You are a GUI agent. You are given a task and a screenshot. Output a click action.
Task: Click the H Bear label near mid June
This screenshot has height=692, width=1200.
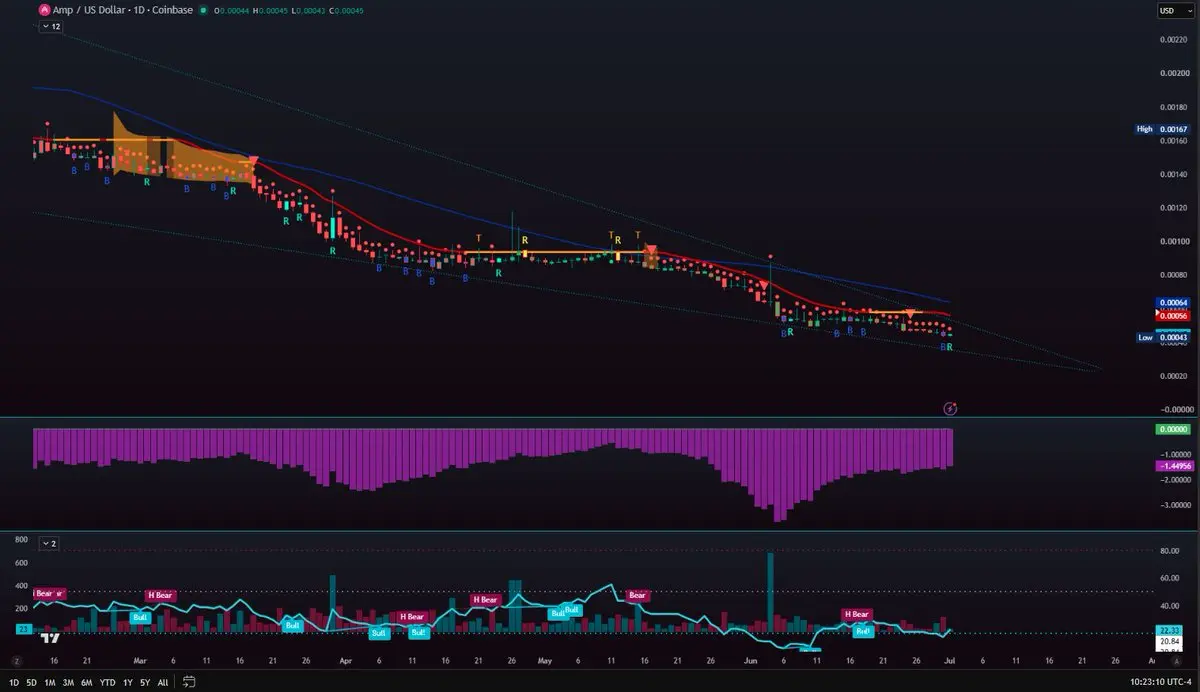click(x=856, y=614)
